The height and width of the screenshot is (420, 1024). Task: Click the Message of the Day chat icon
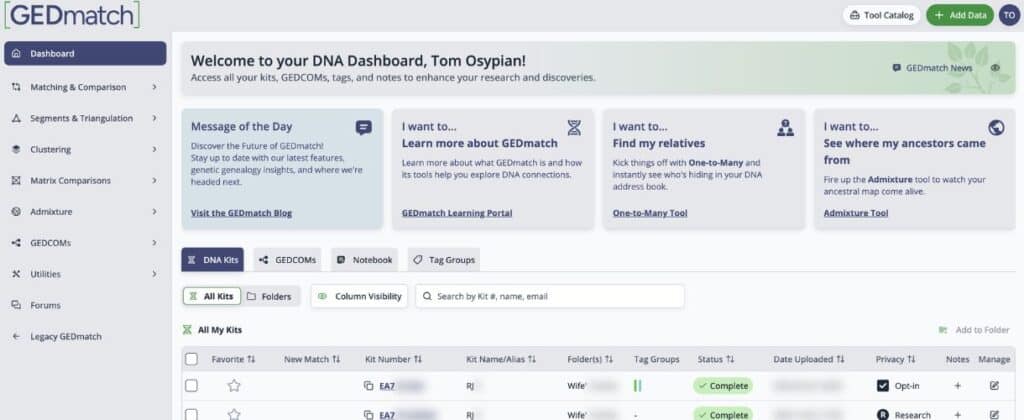pos(364,127)
